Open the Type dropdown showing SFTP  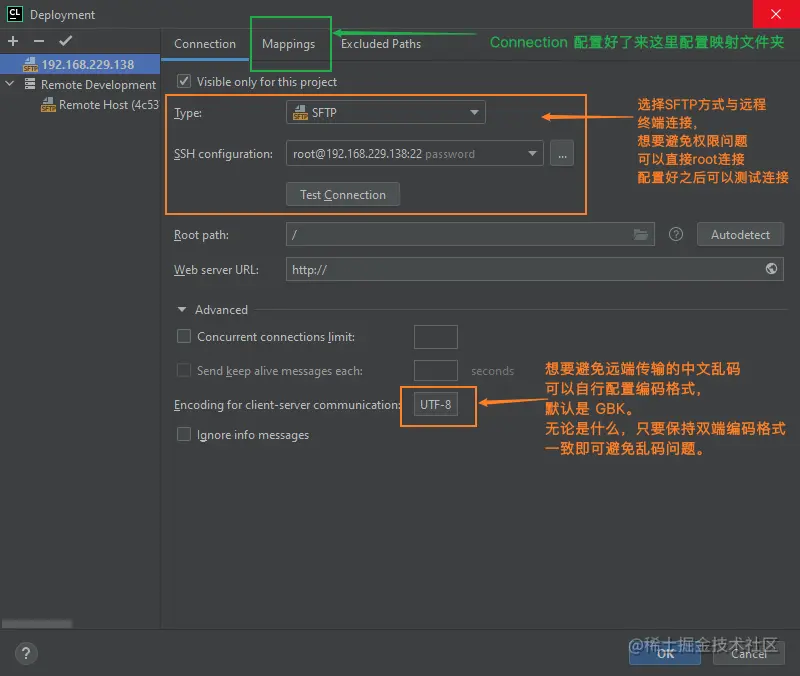(x=385, y=112)
